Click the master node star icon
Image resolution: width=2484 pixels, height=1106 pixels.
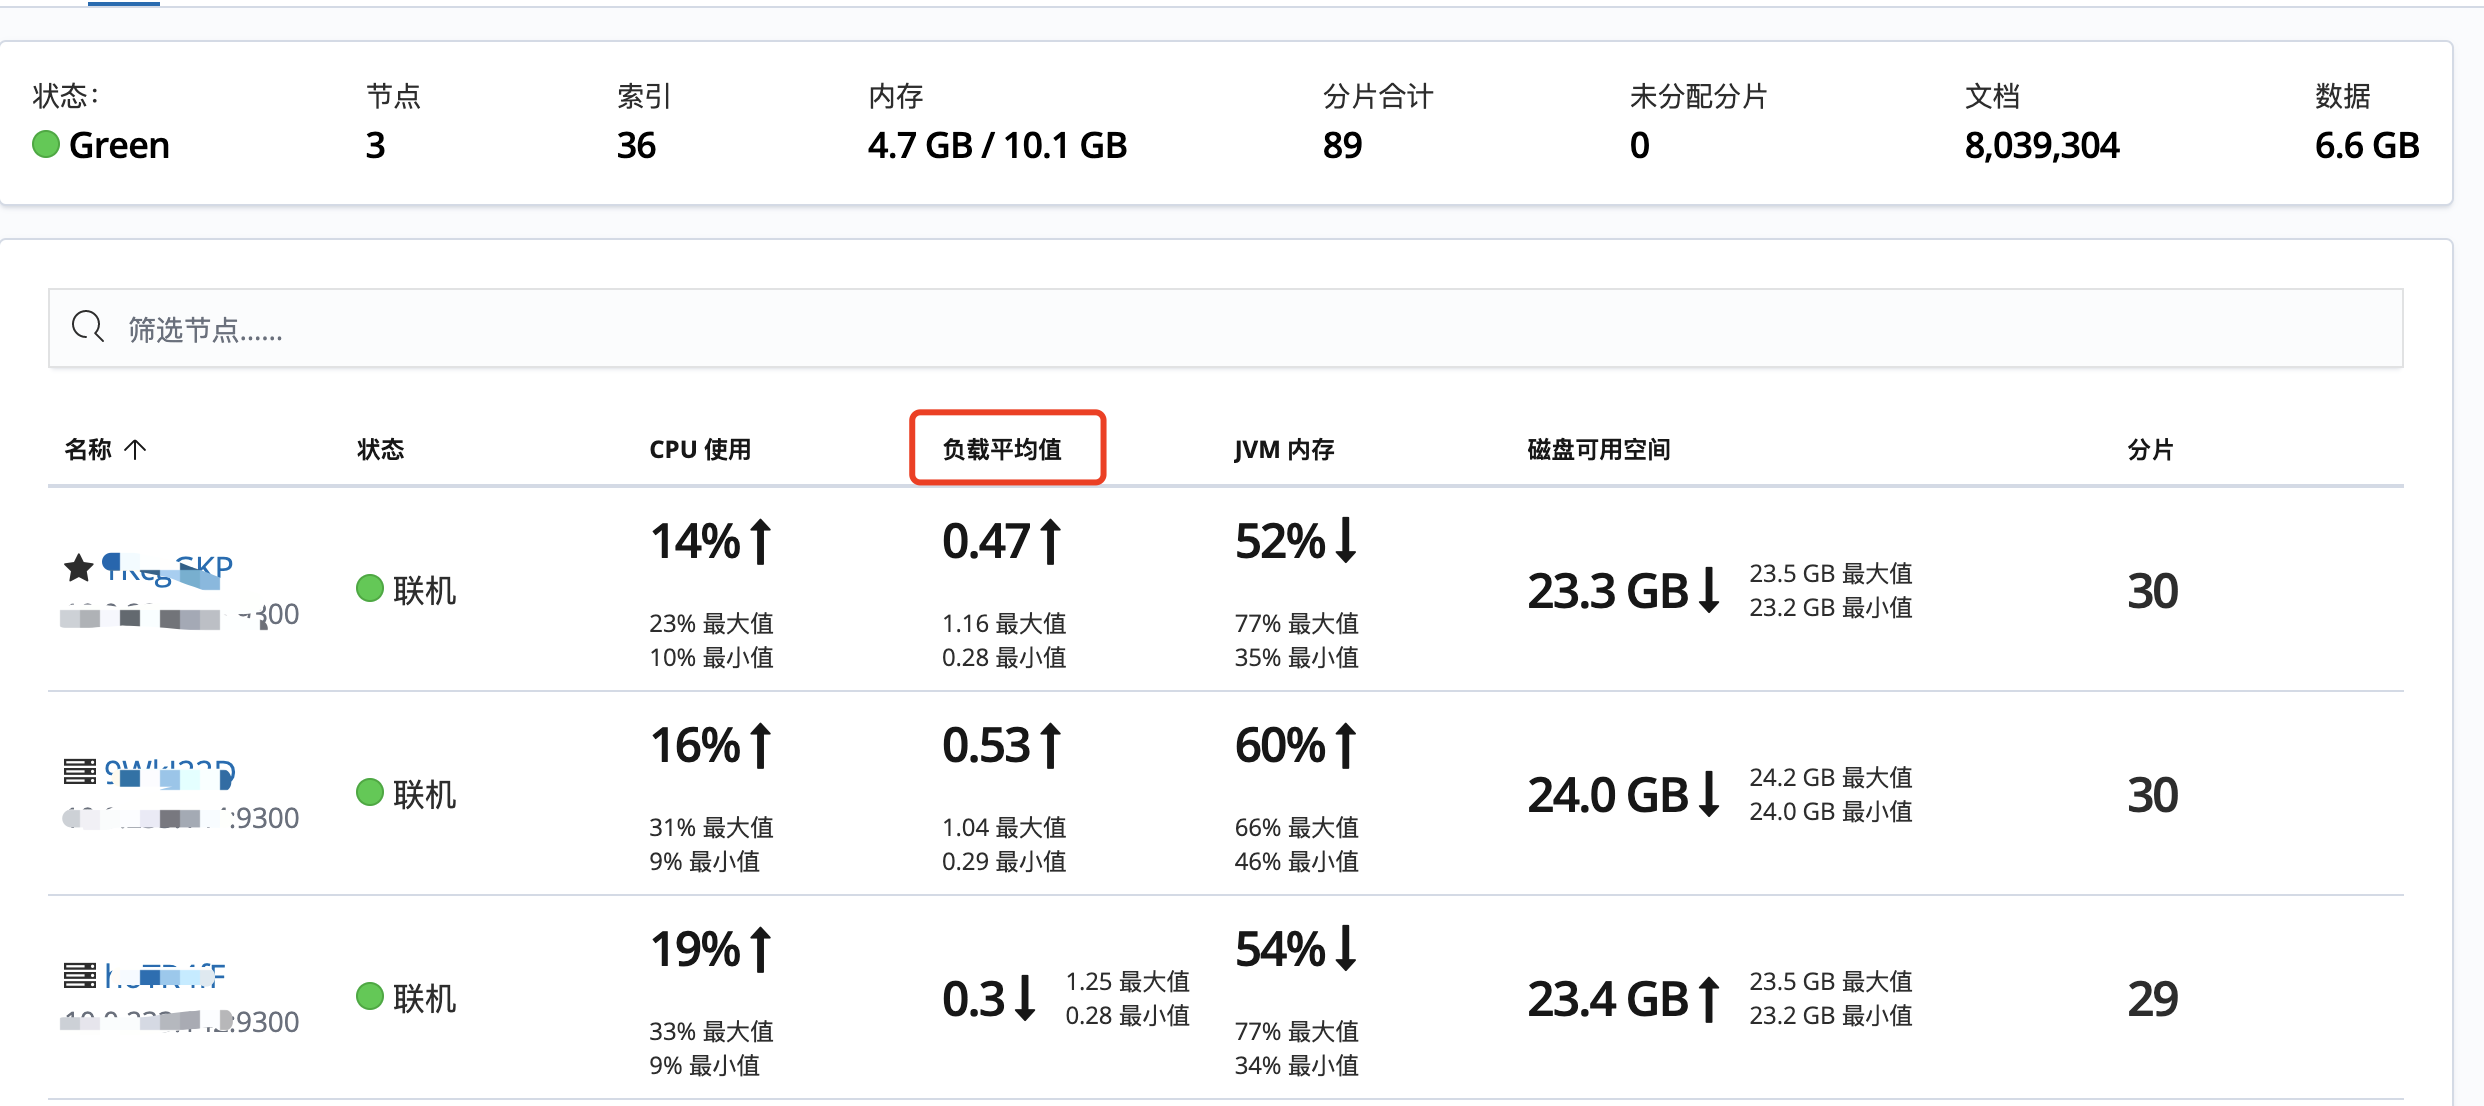pyautogui.click(x=79, y=568)
